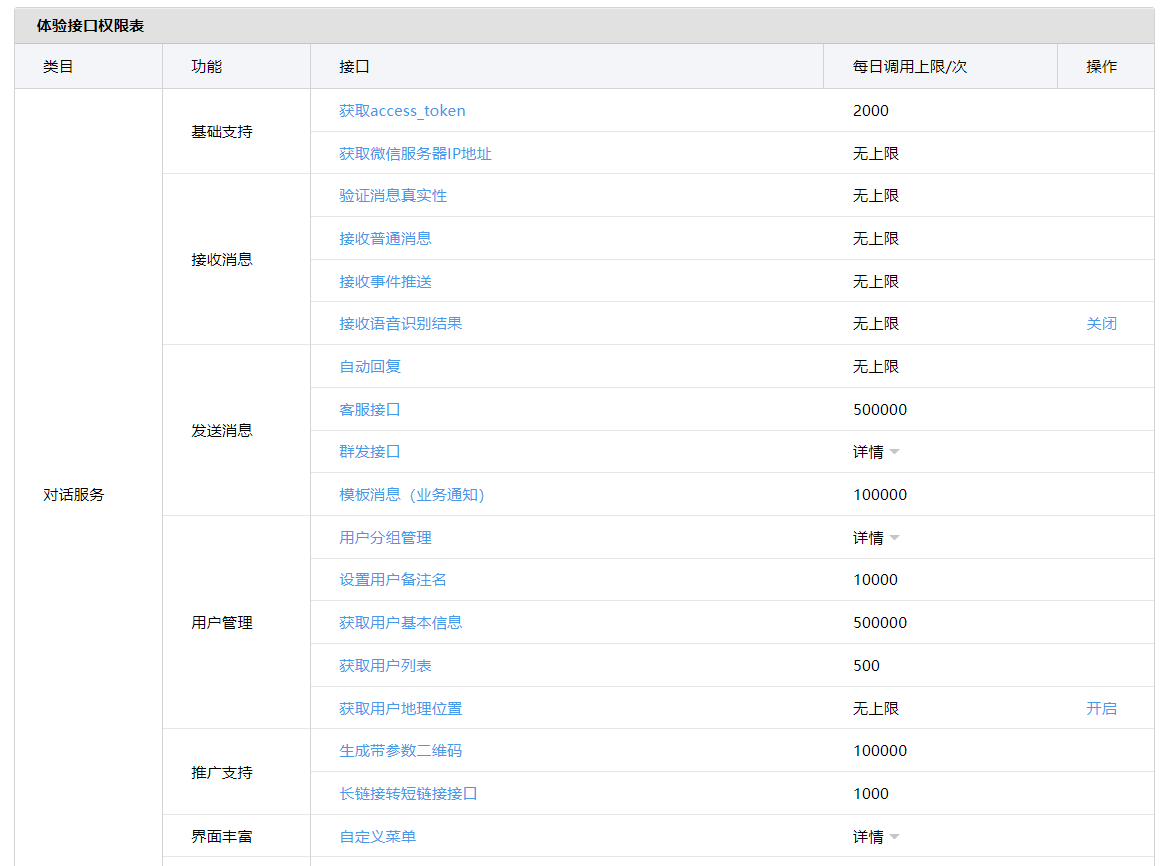1166x866 pixels.
Task: Open the 自动回复 link
Action: click(370, 366)
